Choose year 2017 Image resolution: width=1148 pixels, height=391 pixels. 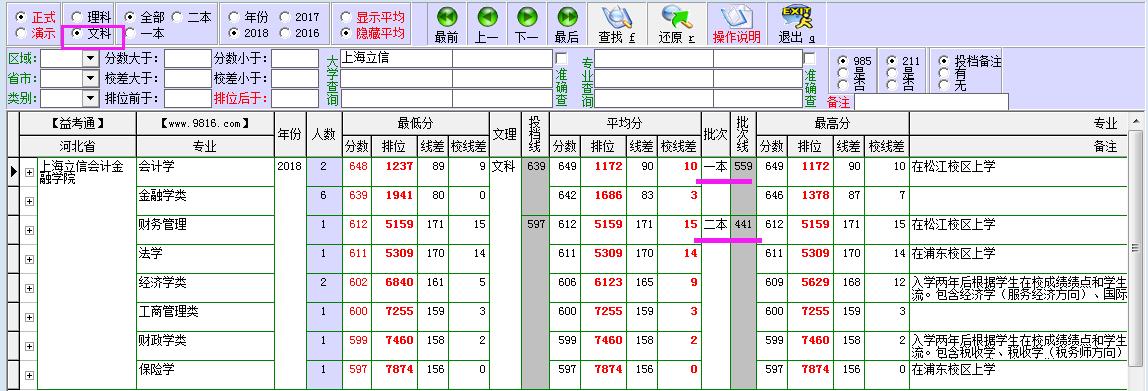[x=285, y=17]
